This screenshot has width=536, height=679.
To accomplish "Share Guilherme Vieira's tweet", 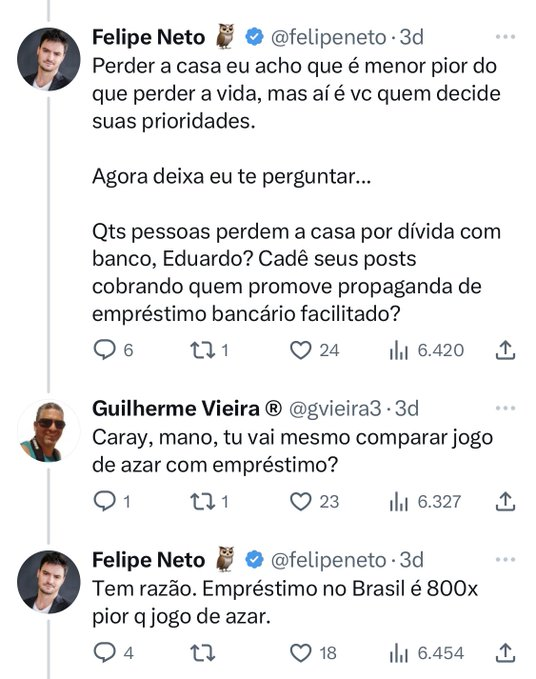I will (505, 501).
